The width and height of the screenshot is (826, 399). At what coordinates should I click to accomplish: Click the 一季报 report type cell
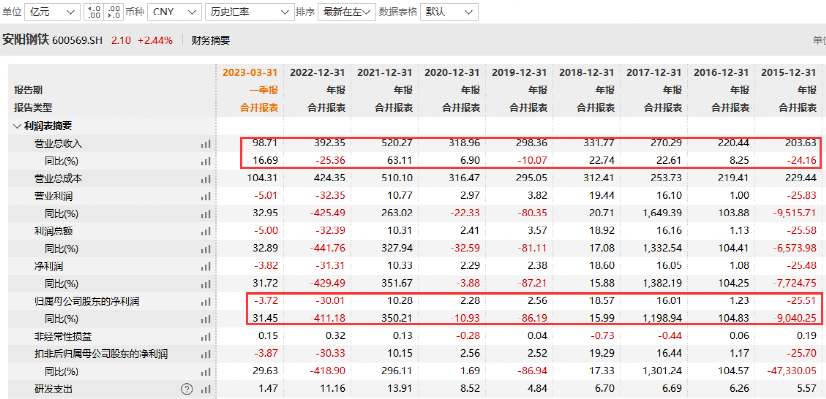(263, 90)
